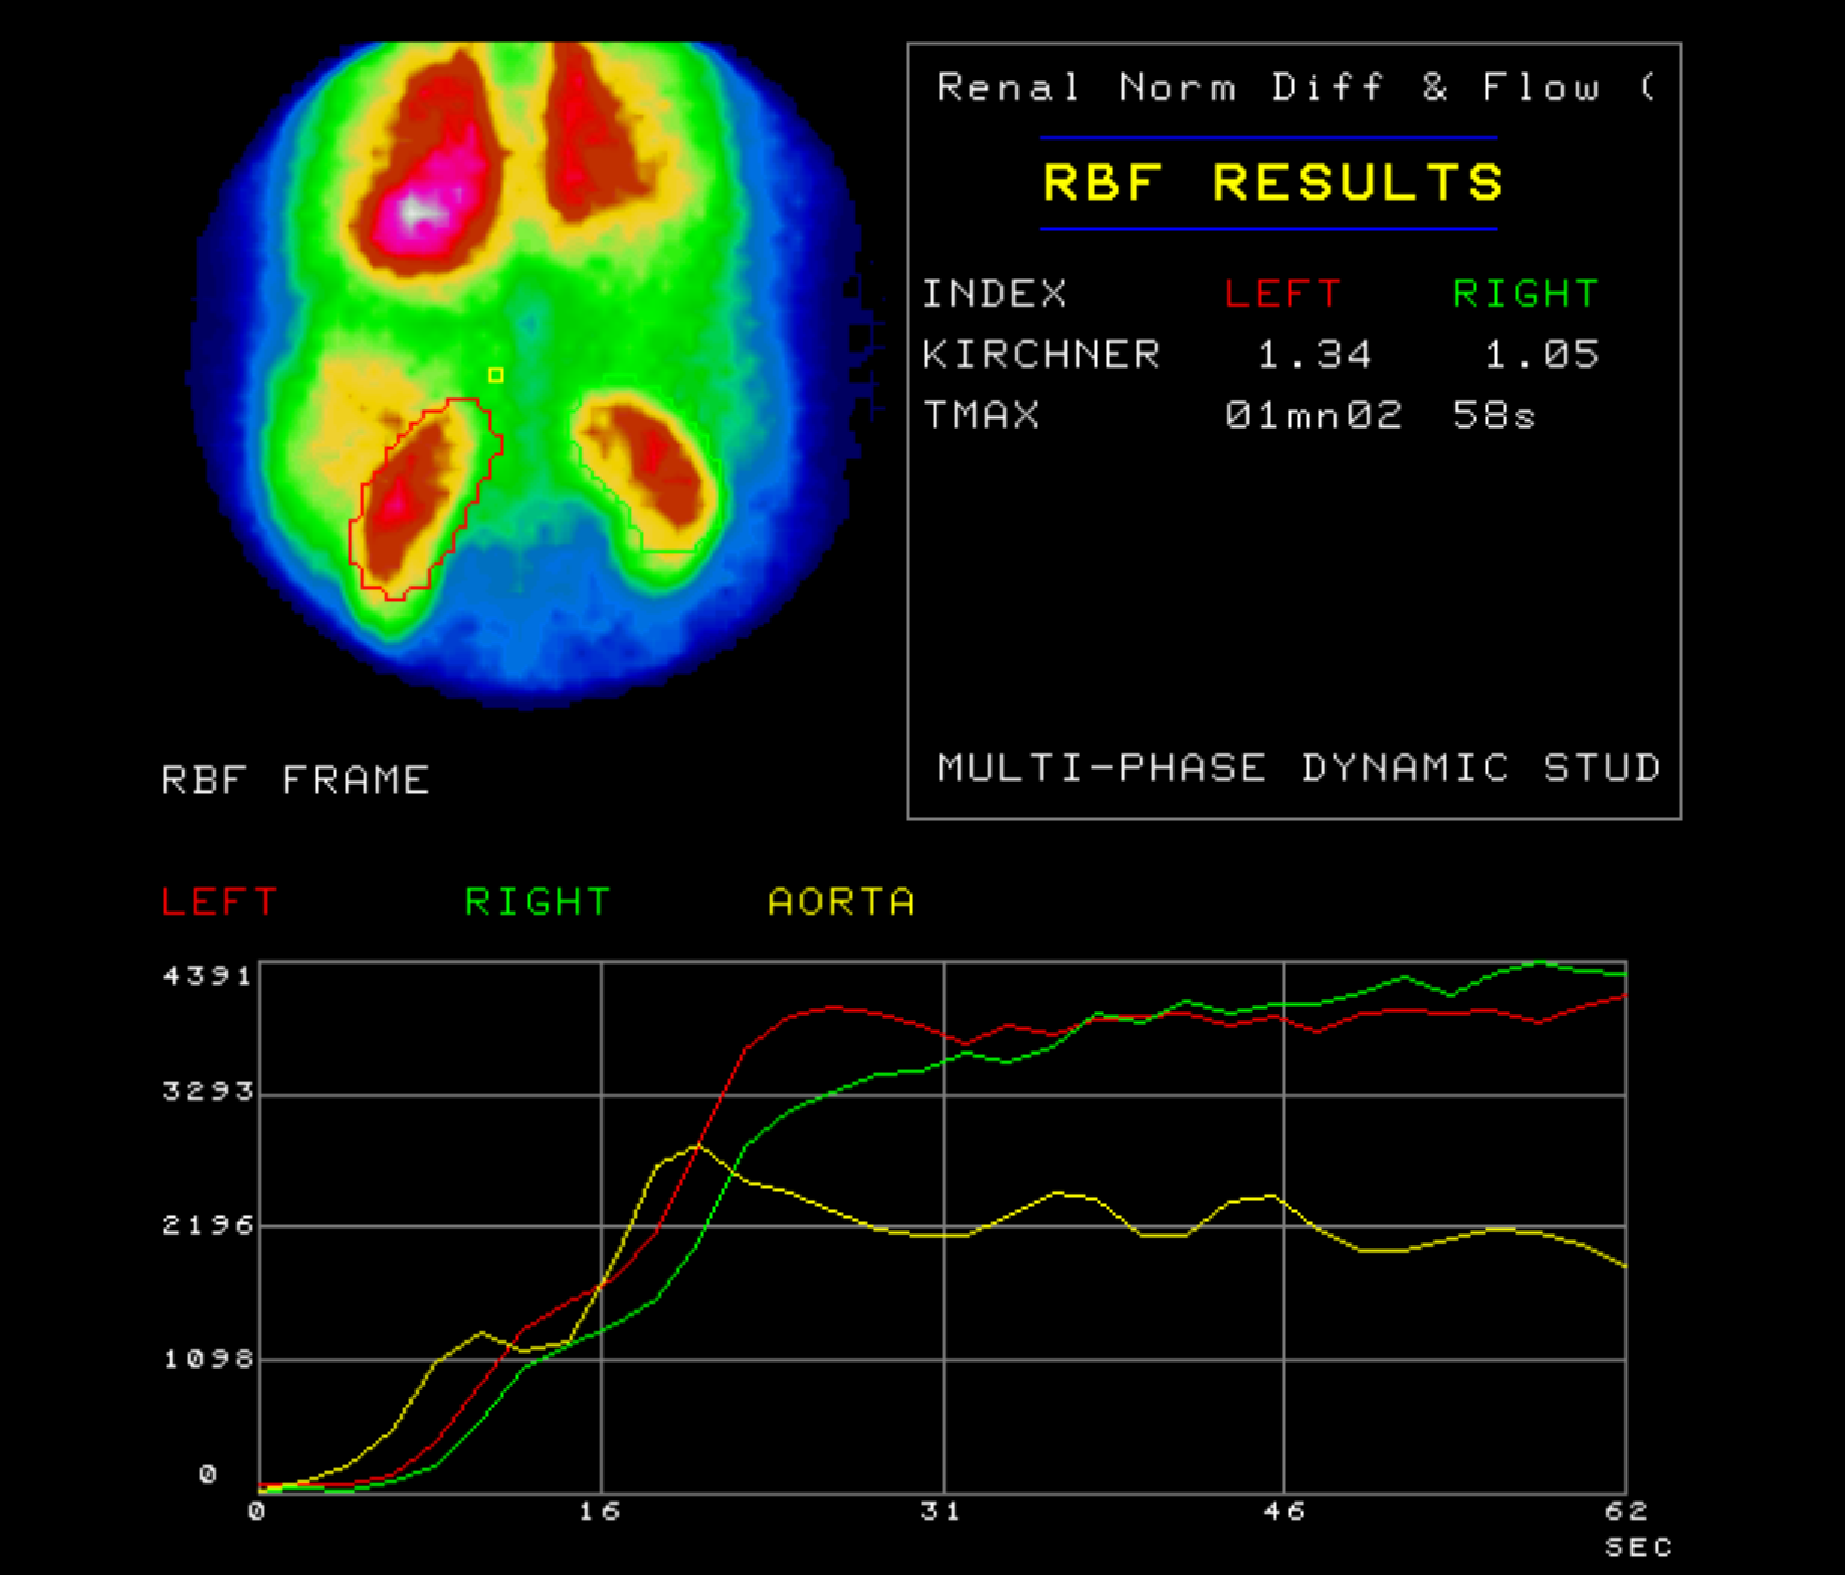This screenshot has height=1575, width=1845.
Task: Select the left Kirchner value 1.34
Action: click(x=1314, y=354)
